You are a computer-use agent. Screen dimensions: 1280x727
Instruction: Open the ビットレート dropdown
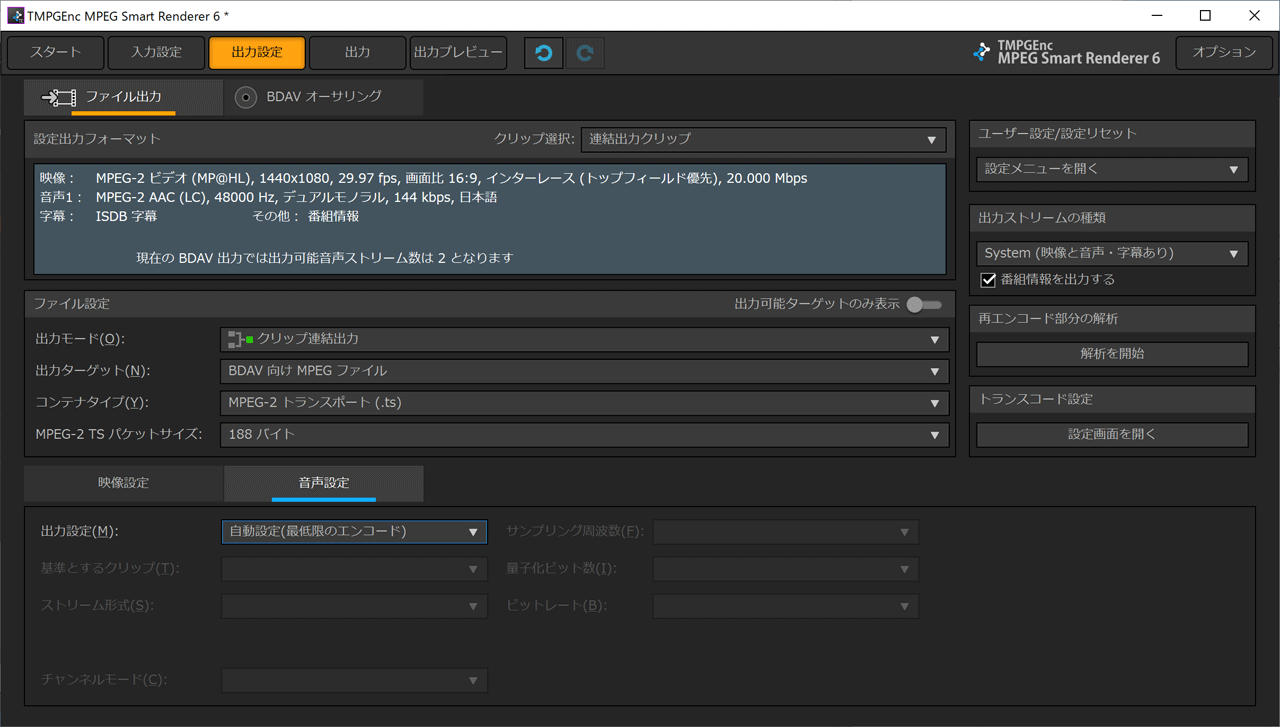(786, 606)
